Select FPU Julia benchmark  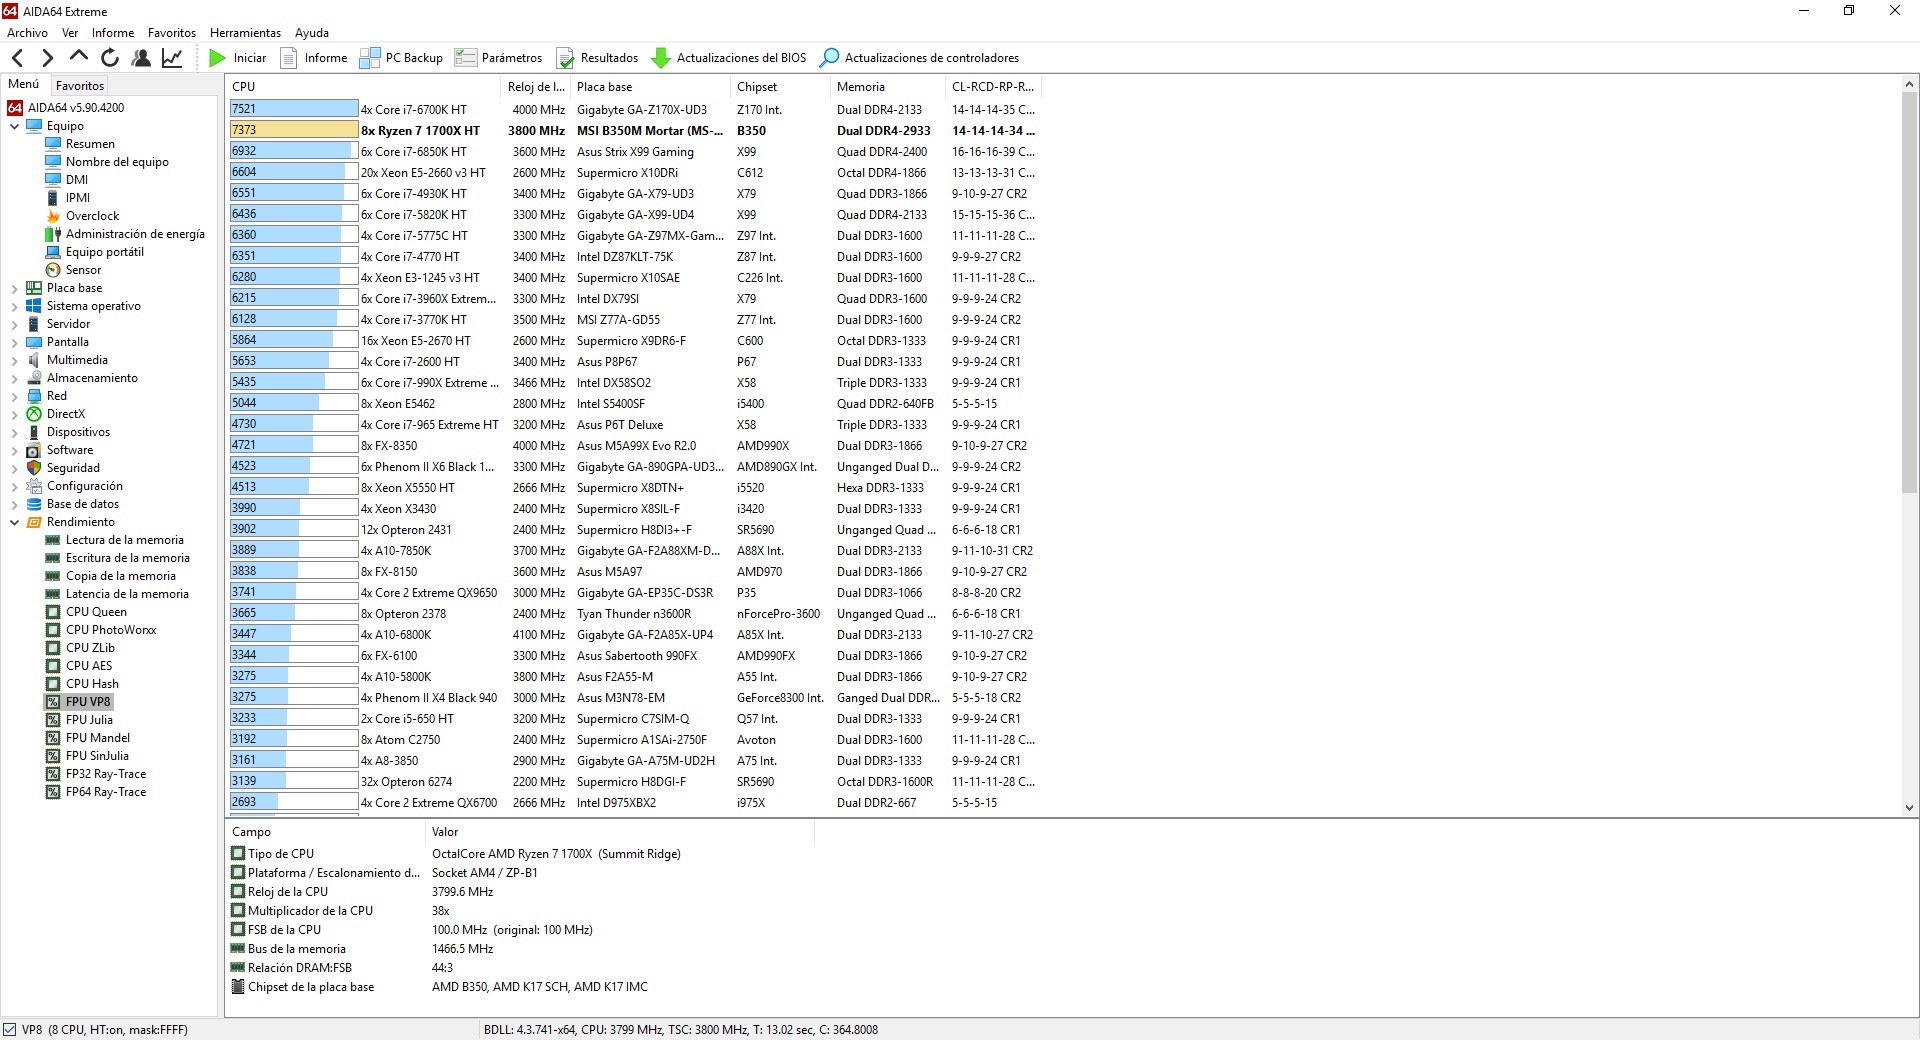point(79,720)
